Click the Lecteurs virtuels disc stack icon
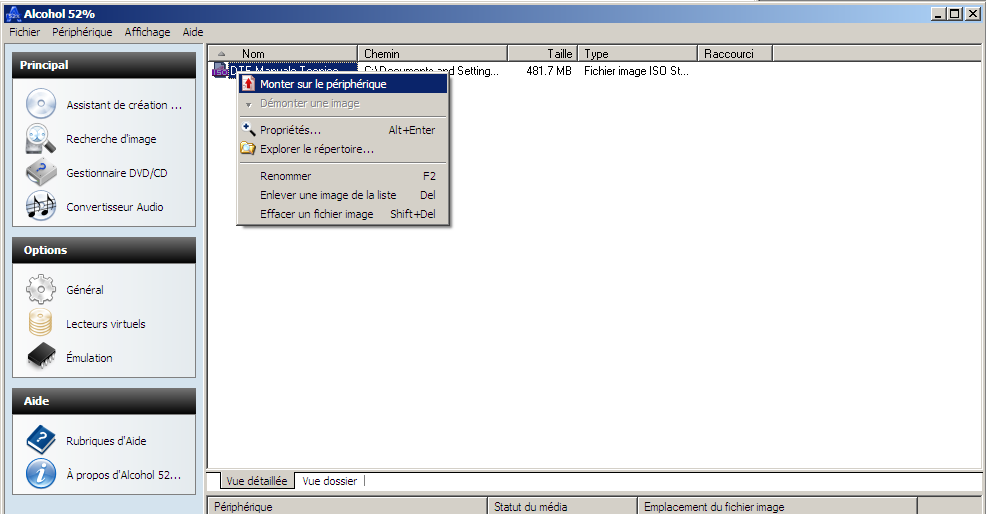986x514 pixels. (41, 323)
